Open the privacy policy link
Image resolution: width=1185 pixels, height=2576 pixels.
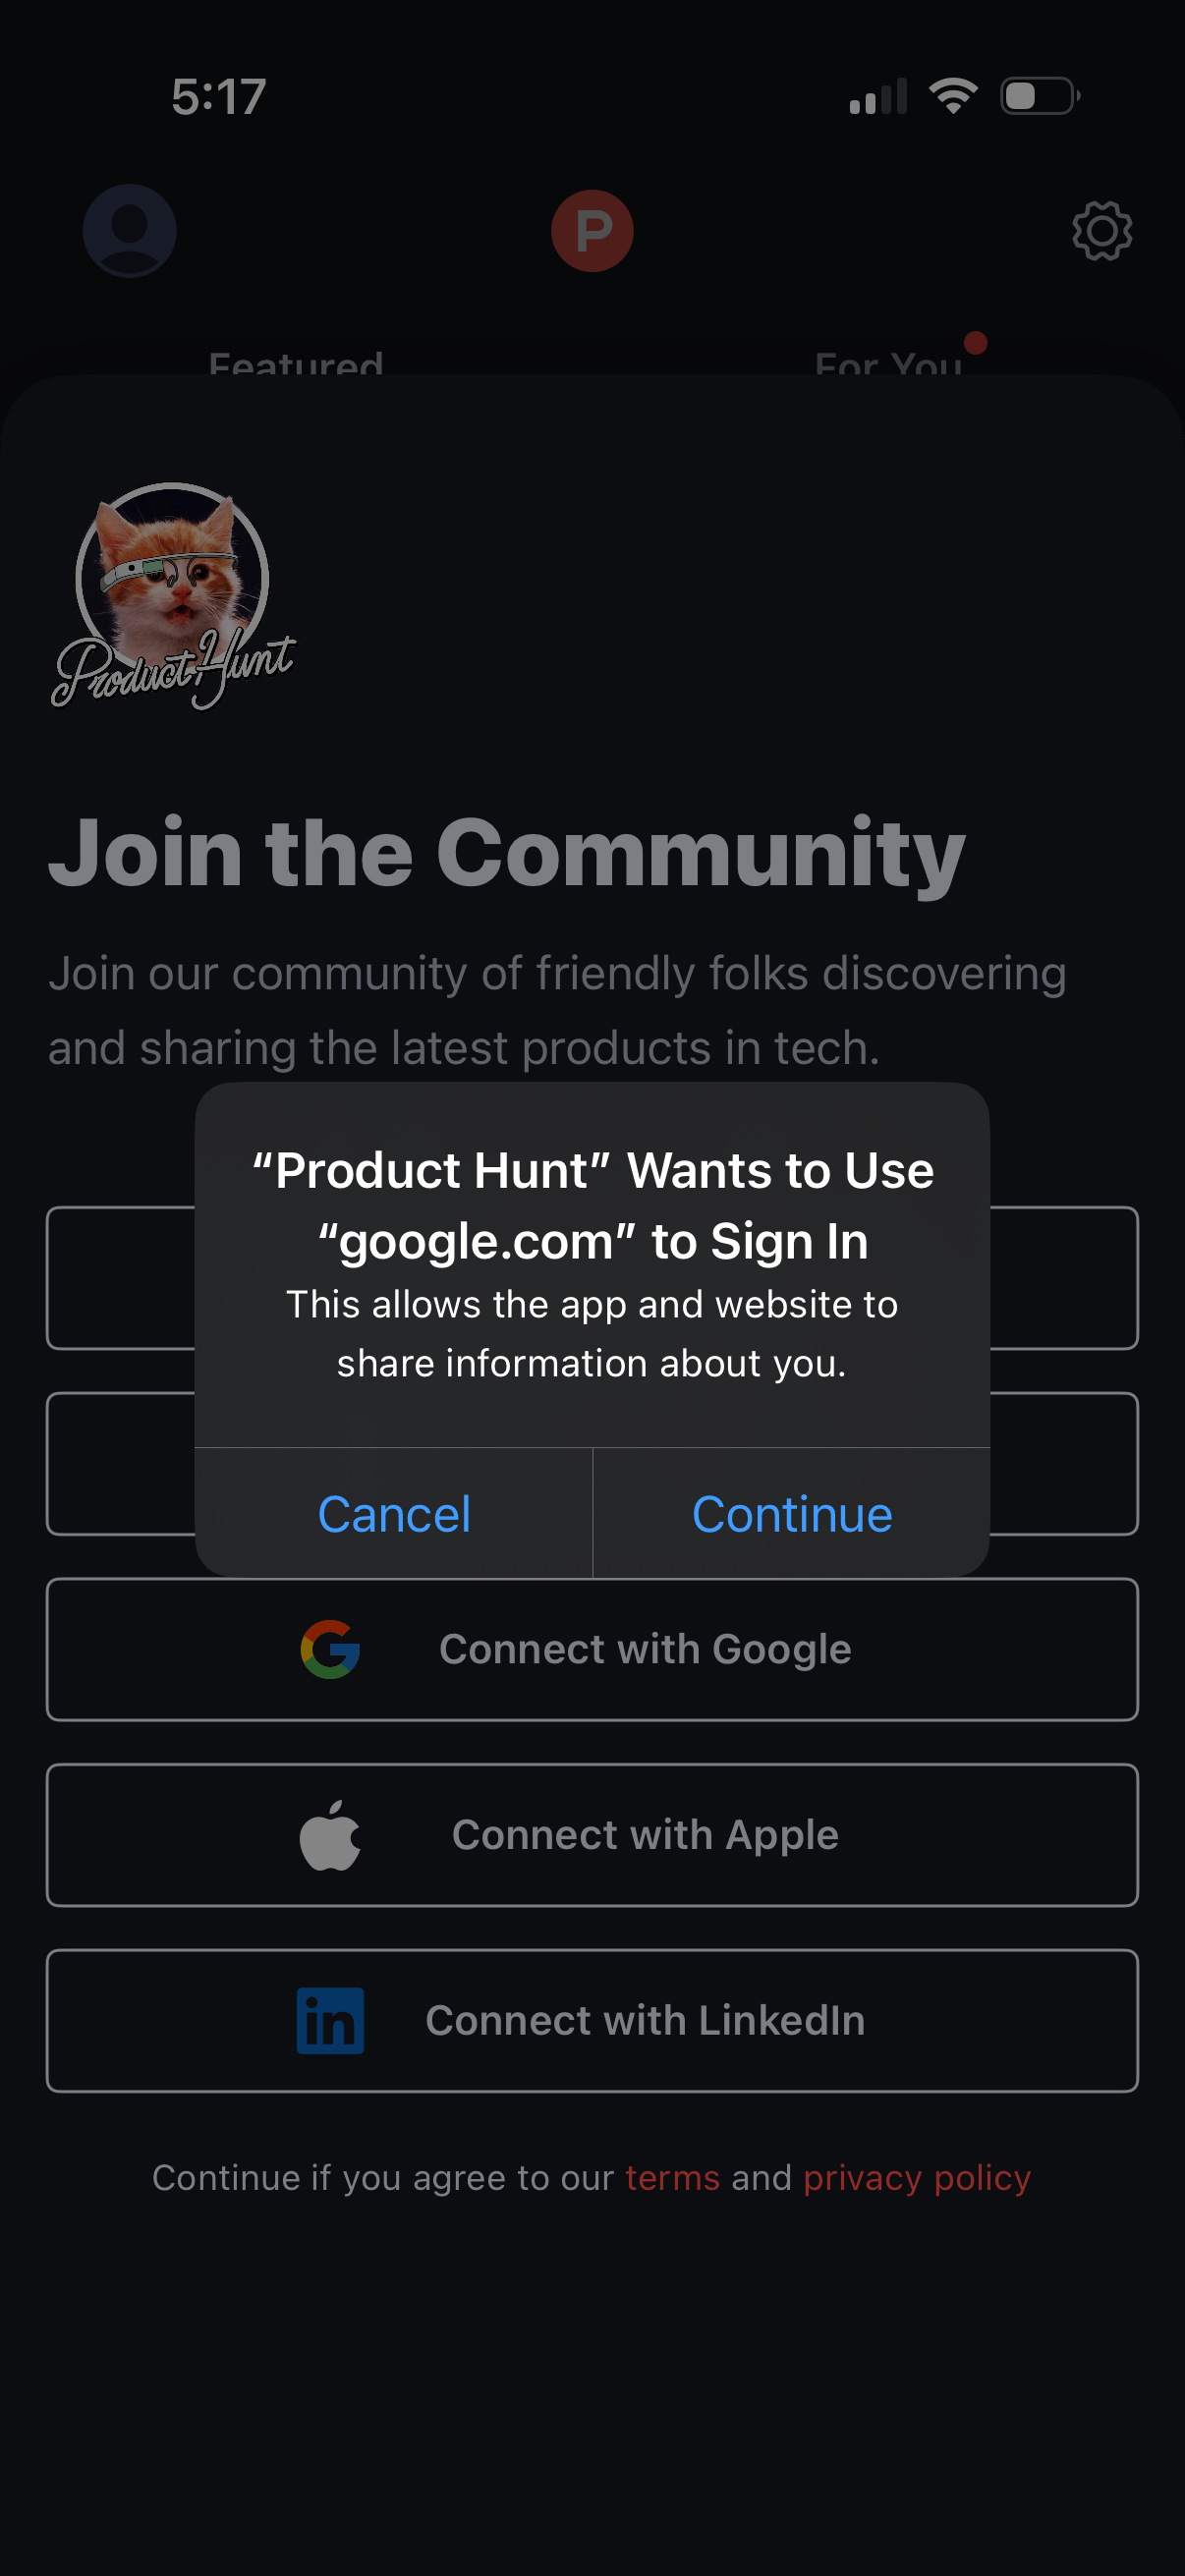916,2177
